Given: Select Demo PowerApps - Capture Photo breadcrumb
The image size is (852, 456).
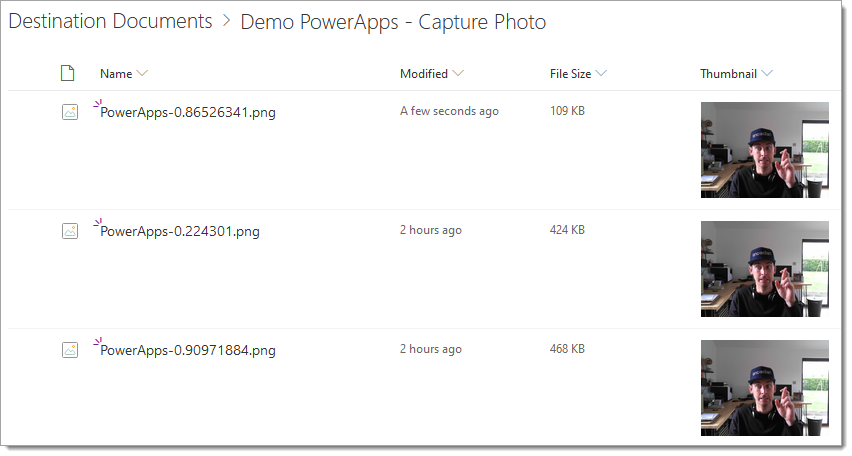Looking at the screenshot, I should (x=393, y=22).
